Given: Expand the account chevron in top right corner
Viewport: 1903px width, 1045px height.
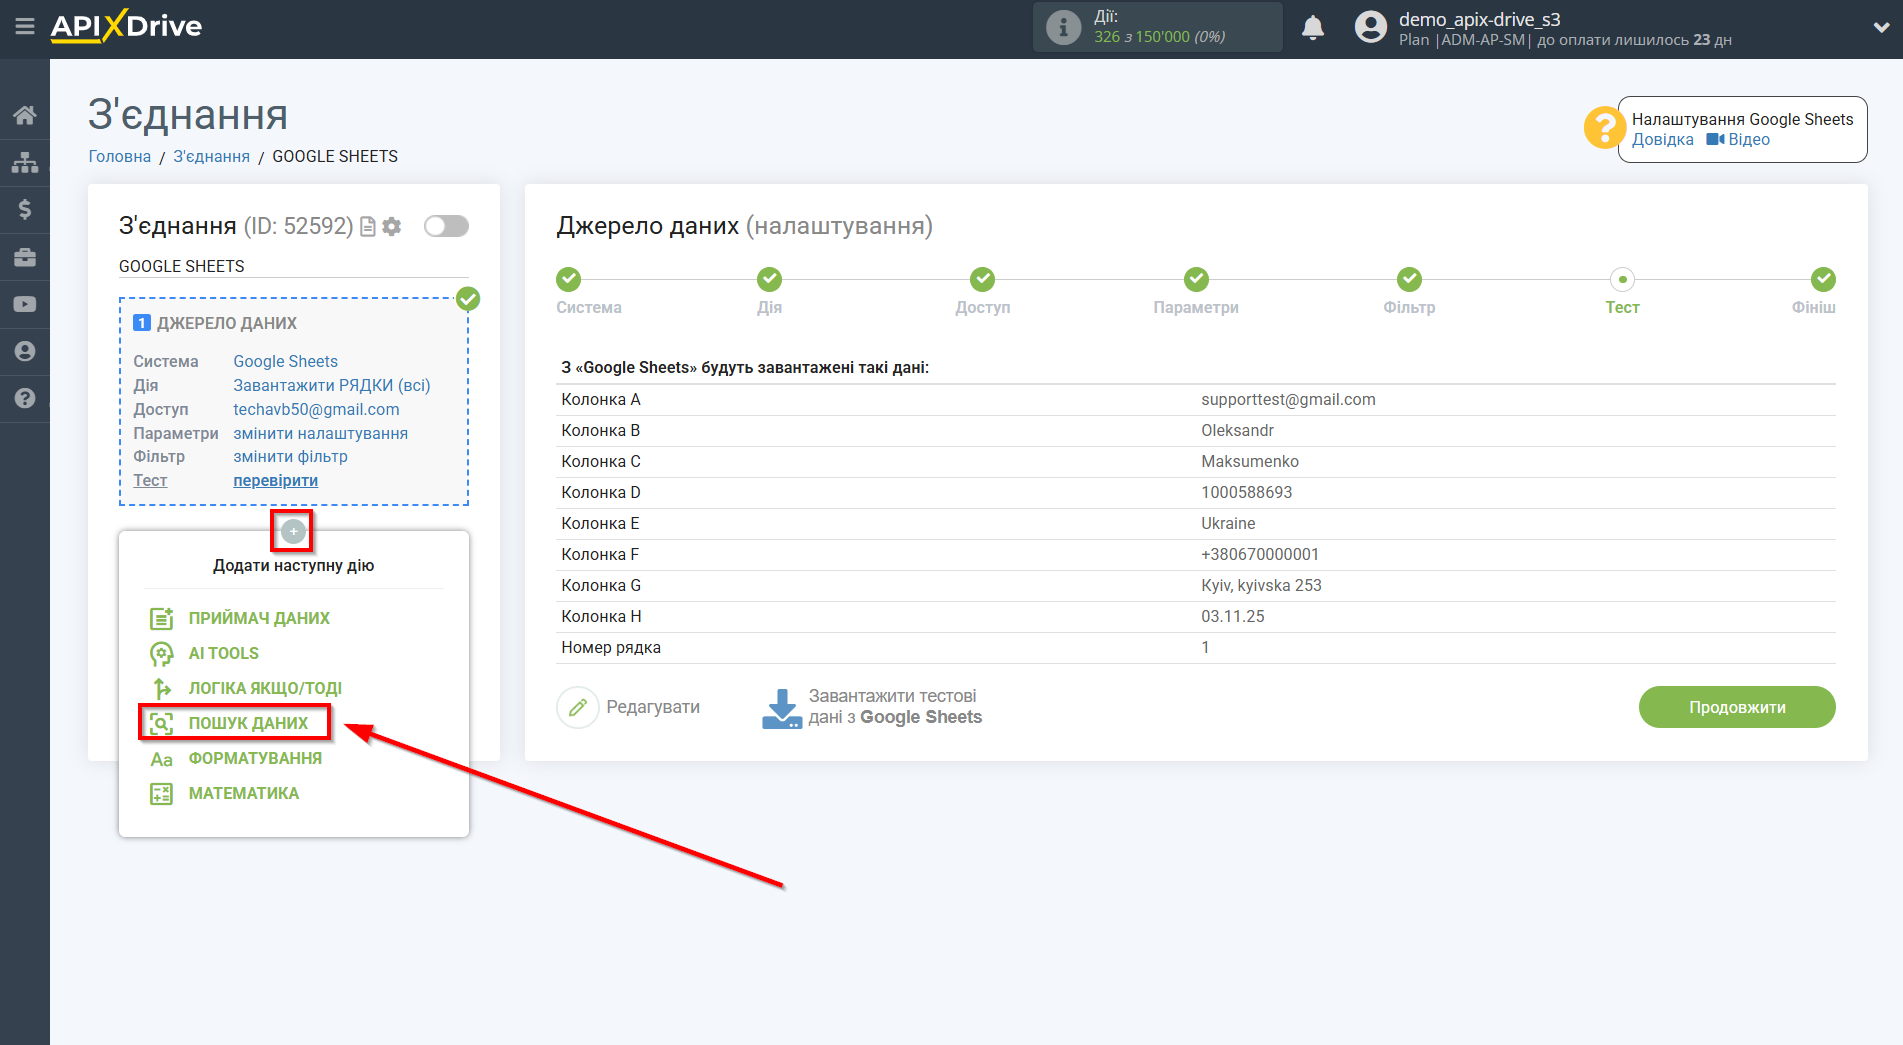Looking at the screenshot, I should pos(1879,27).
